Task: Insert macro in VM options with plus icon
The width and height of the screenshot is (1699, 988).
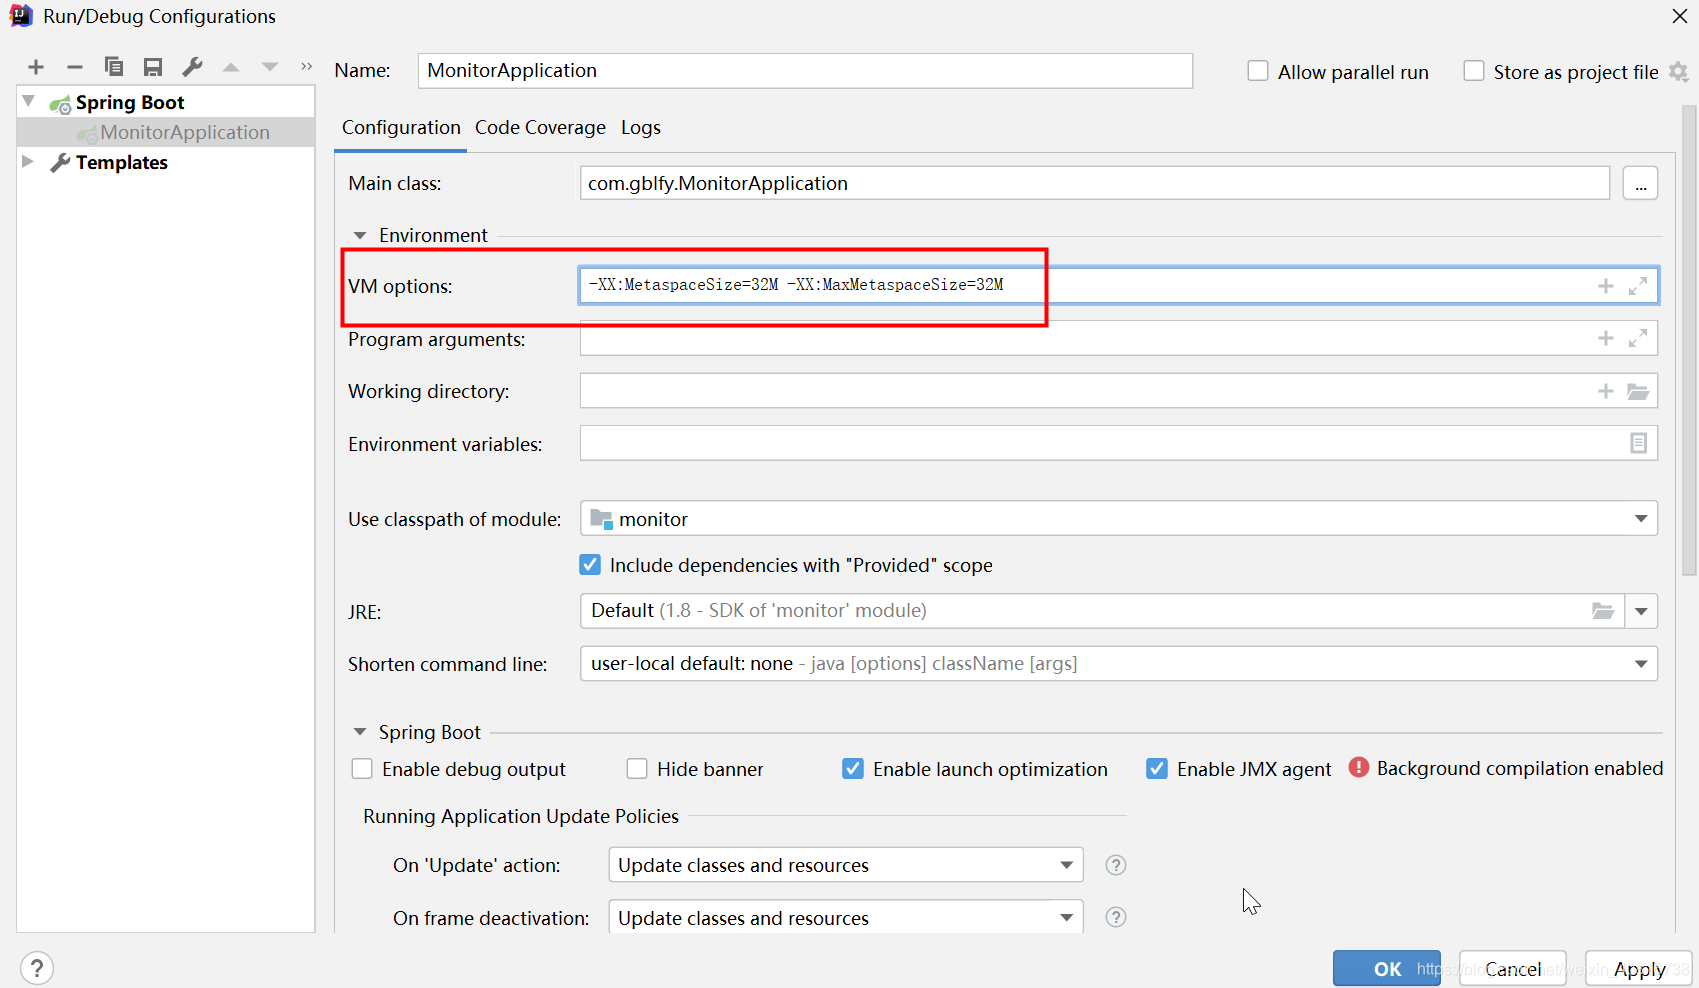Action: (1606, 286)
